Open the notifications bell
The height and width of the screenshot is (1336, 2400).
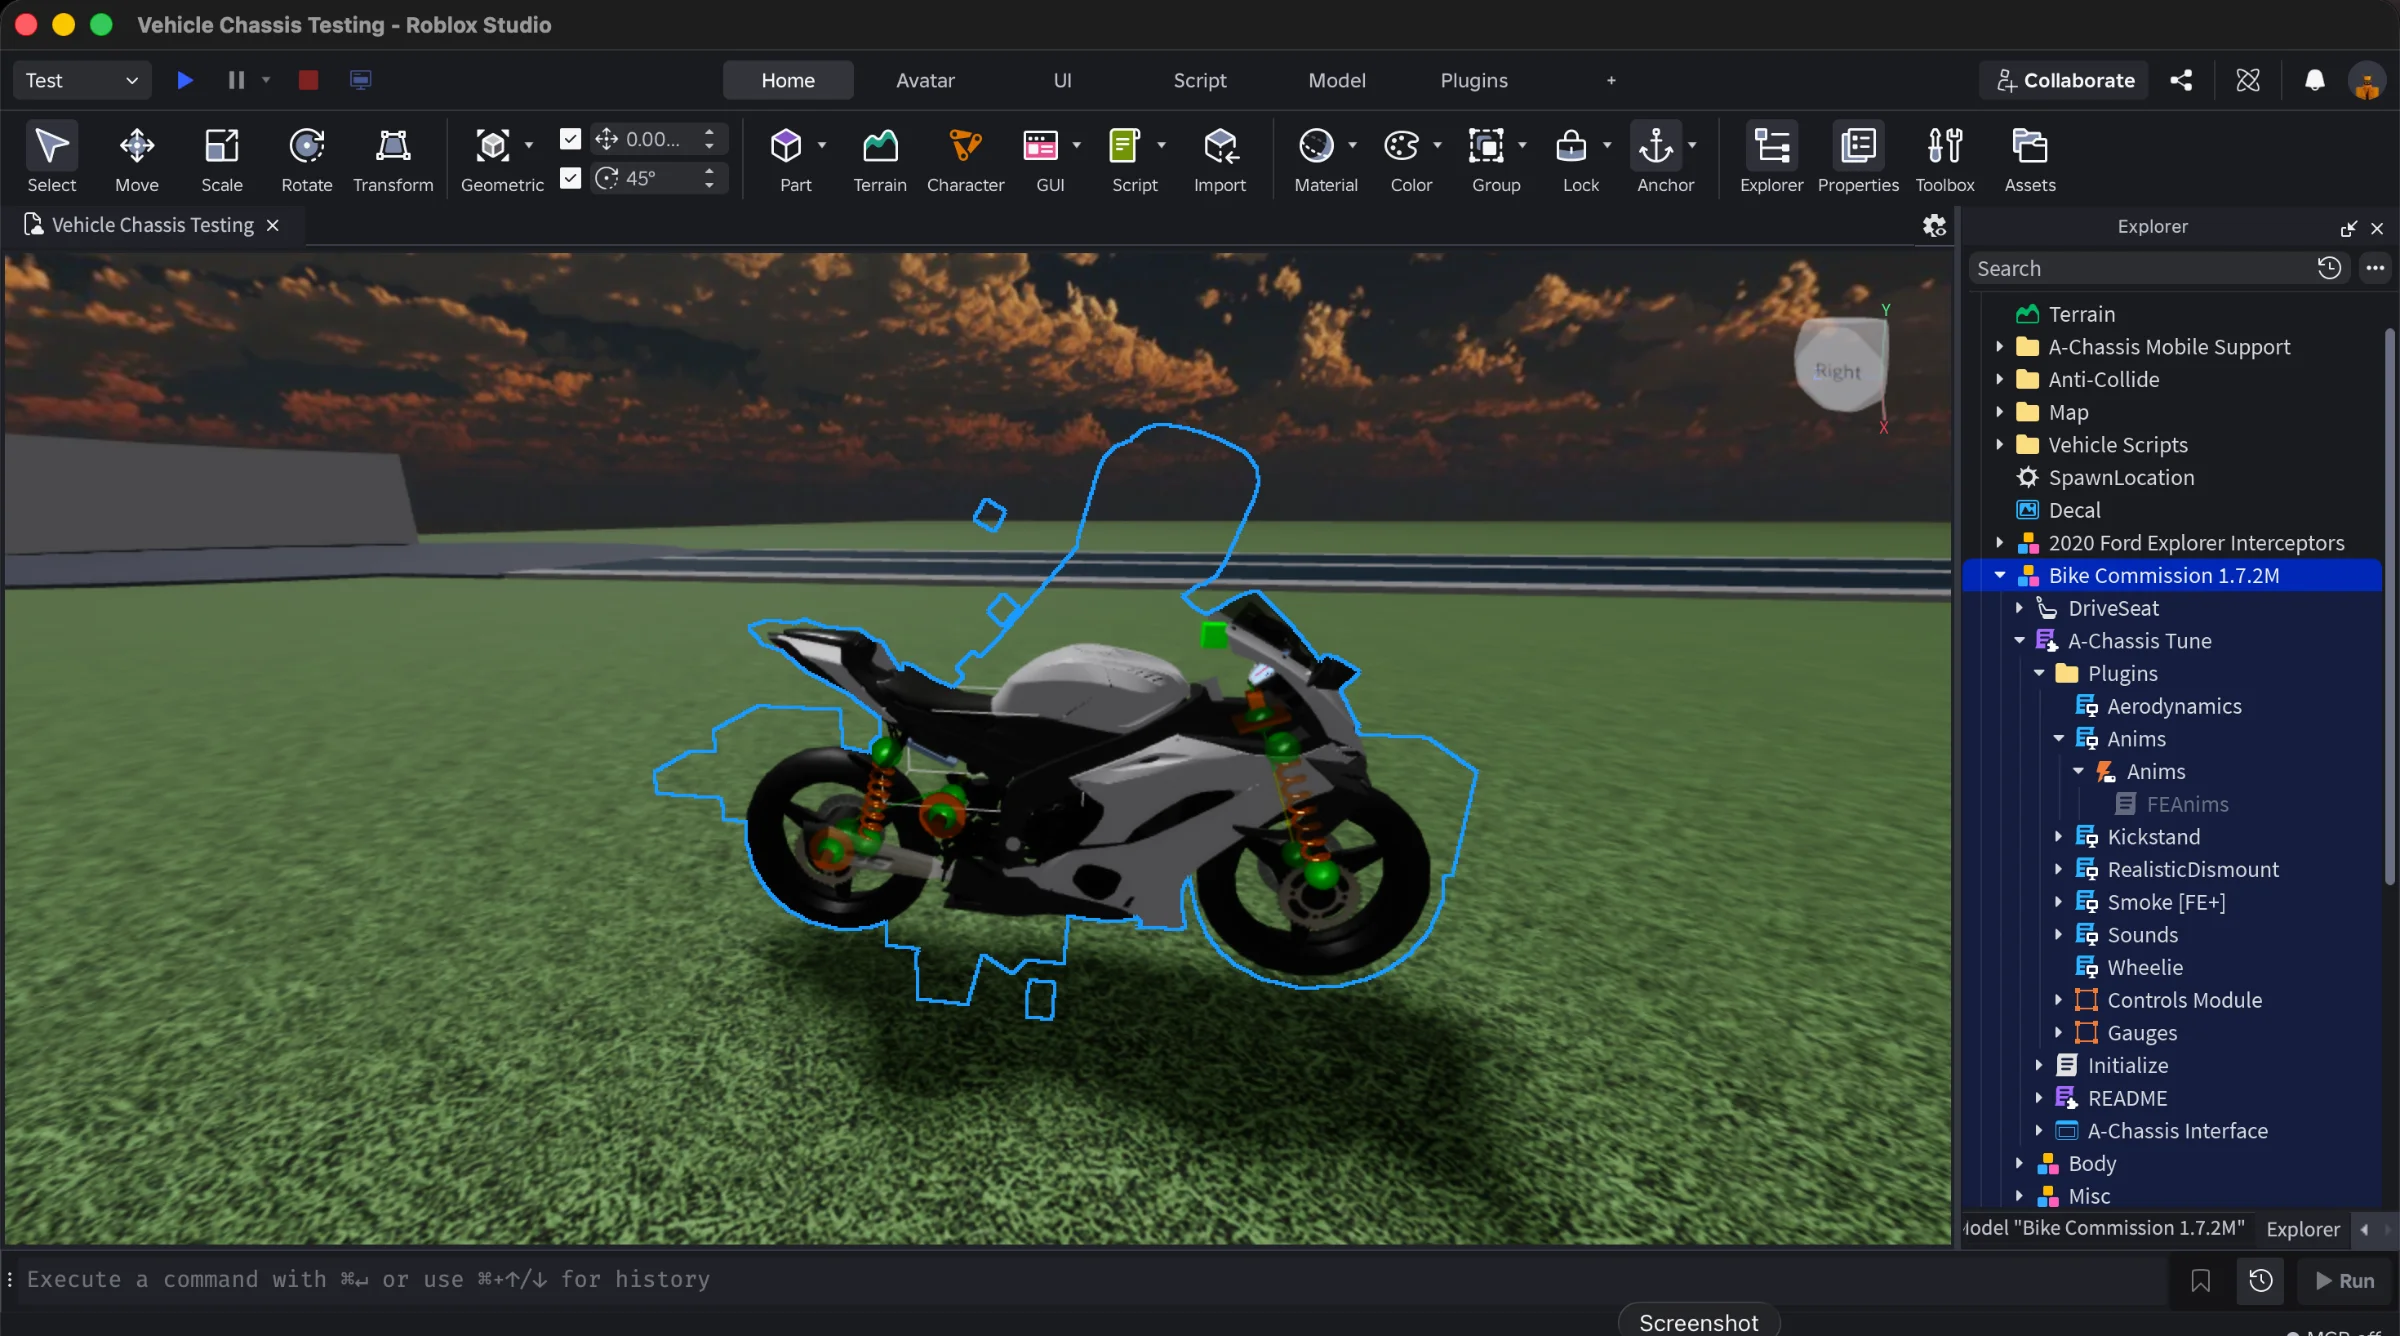[x=2314, y=80]
